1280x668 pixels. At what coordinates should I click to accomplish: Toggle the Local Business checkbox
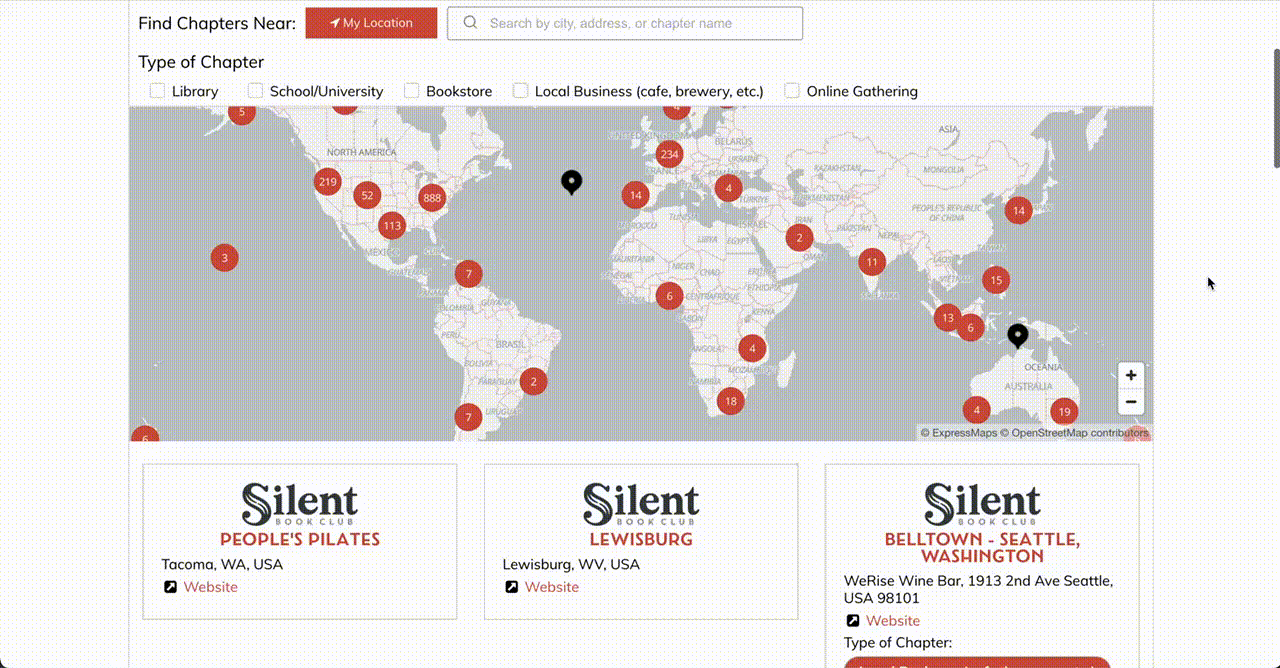(x=520, y=91)
